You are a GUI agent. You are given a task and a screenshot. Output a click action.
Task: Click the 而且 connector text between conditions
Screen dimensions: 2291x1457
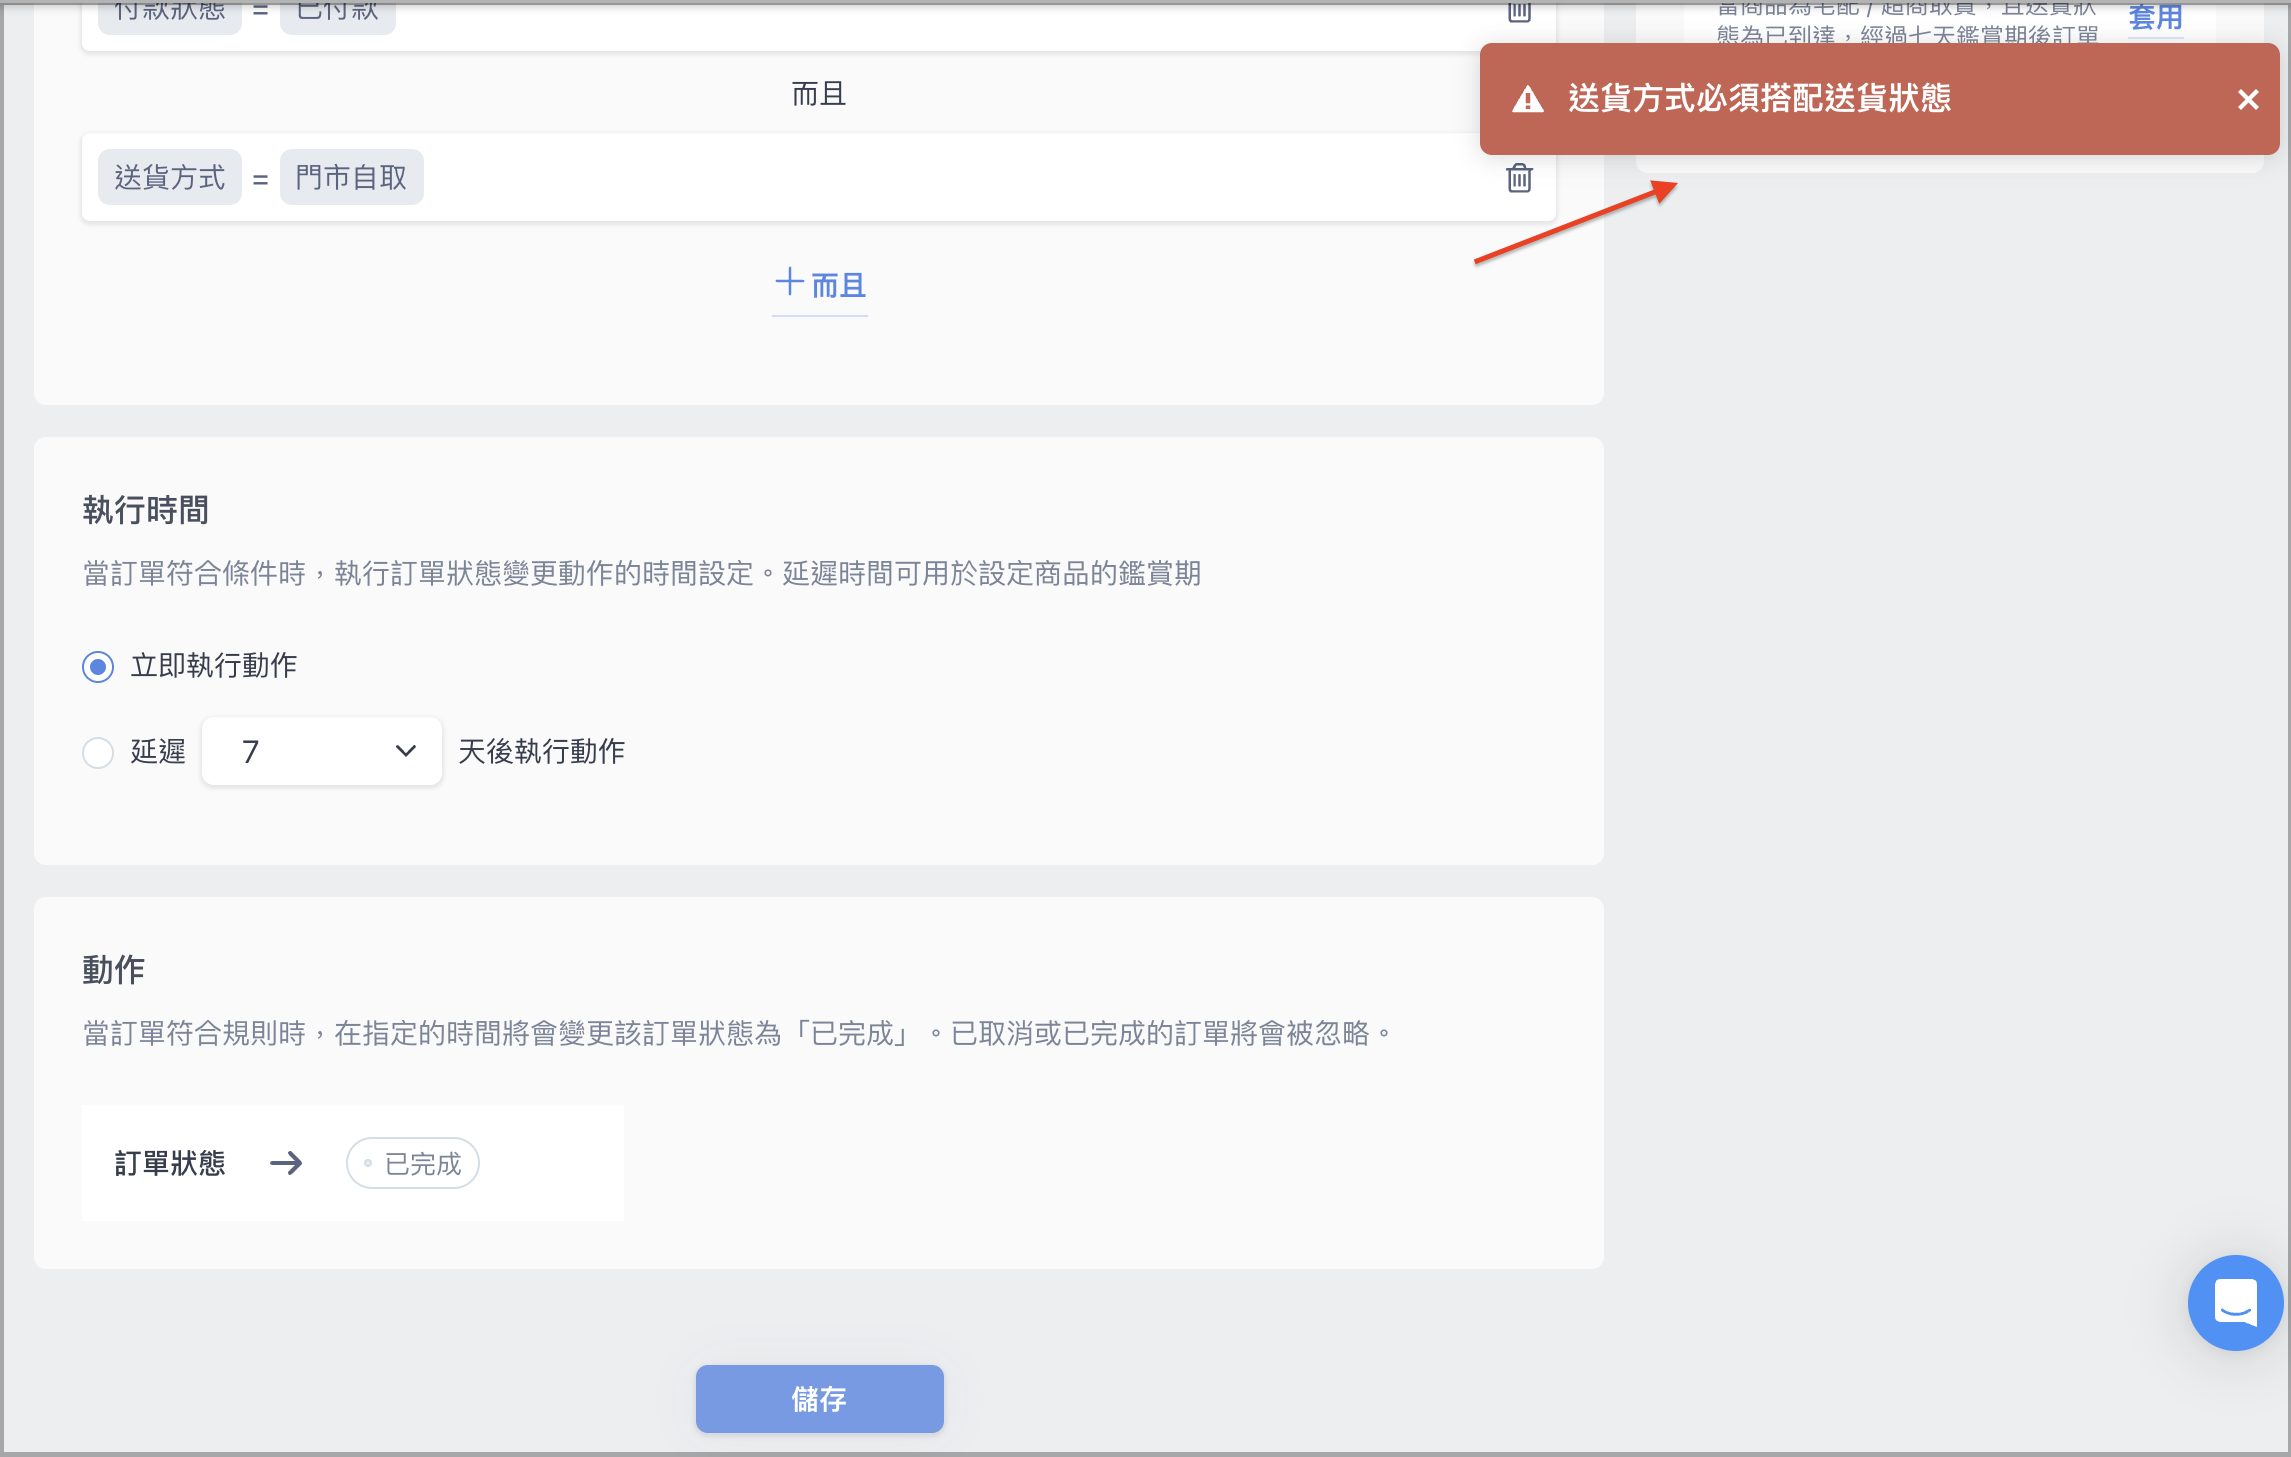[819, 94]
